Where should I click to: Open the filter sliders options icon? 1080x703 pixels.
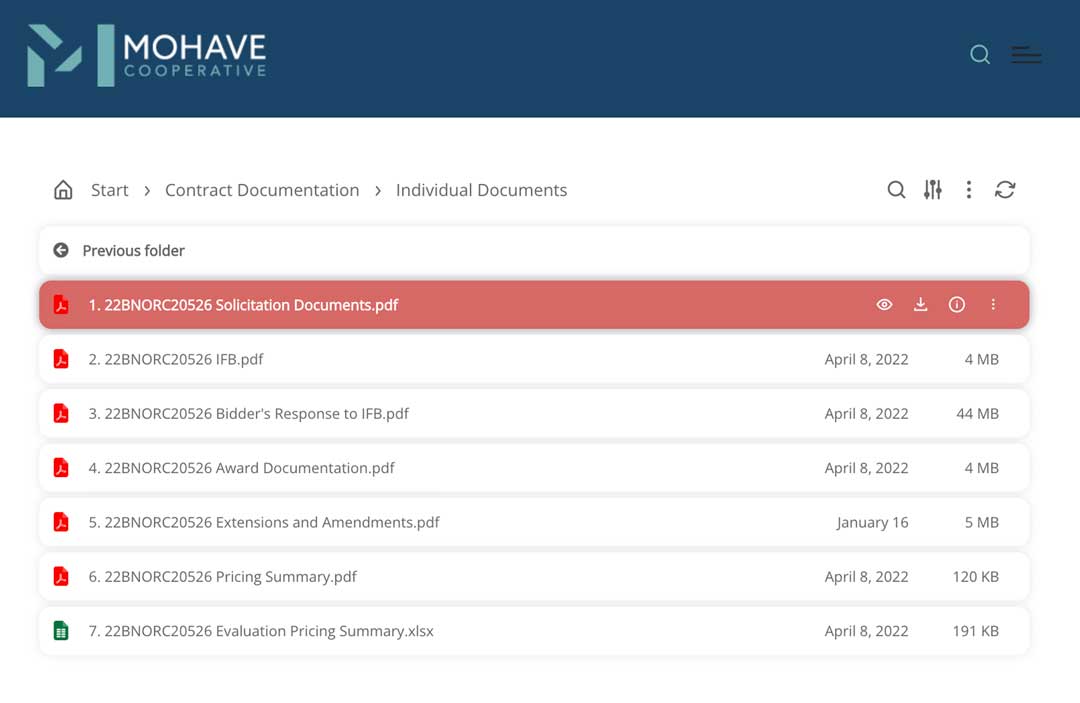[x=933, y=189]
